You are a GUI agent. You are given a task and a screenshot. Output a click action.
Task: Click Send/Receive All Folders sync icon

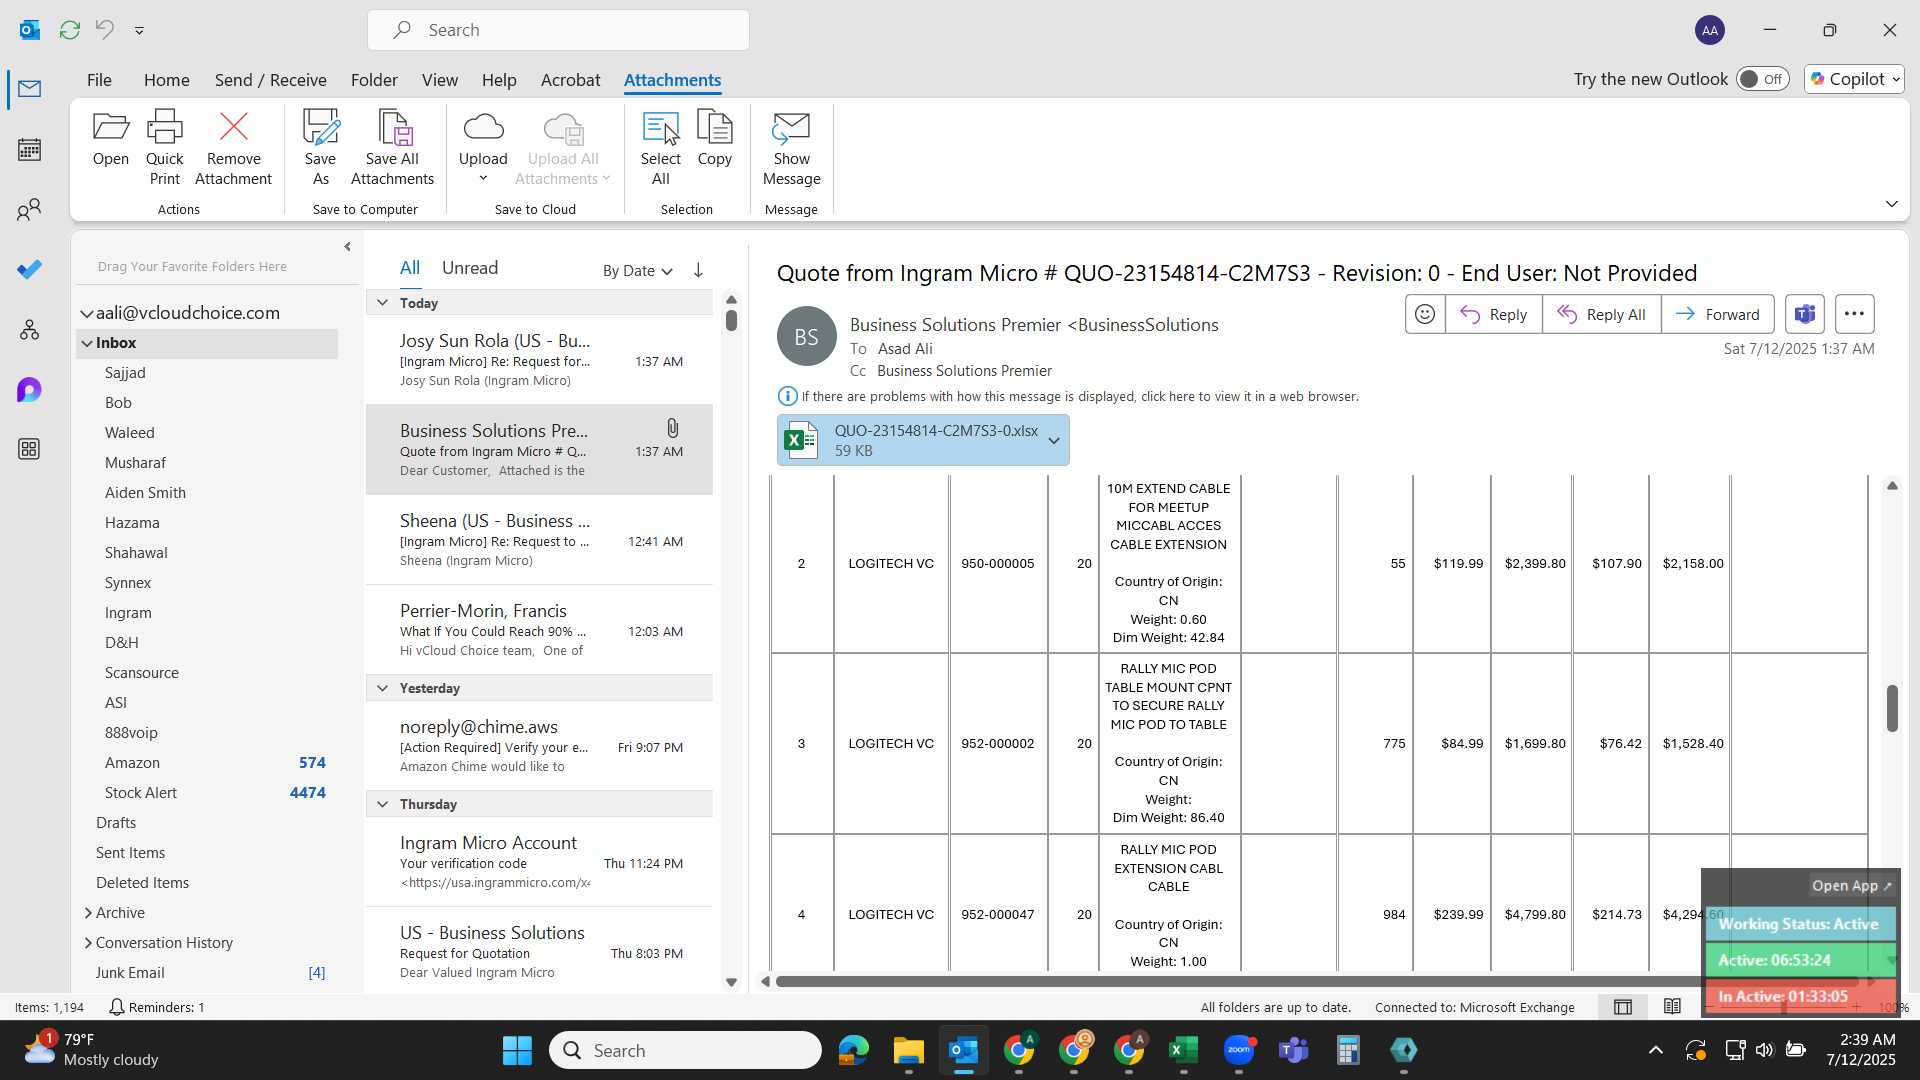point(69,30)
